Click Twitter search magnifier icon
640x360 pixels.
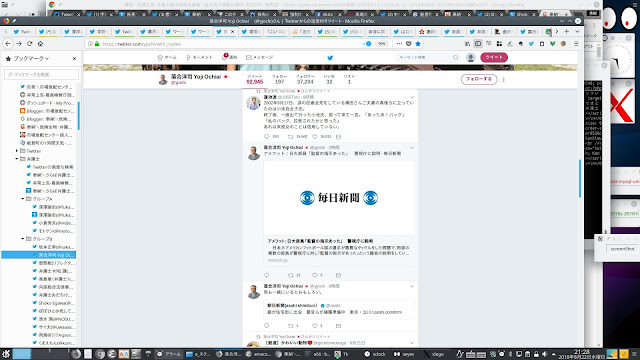point(456,58)
